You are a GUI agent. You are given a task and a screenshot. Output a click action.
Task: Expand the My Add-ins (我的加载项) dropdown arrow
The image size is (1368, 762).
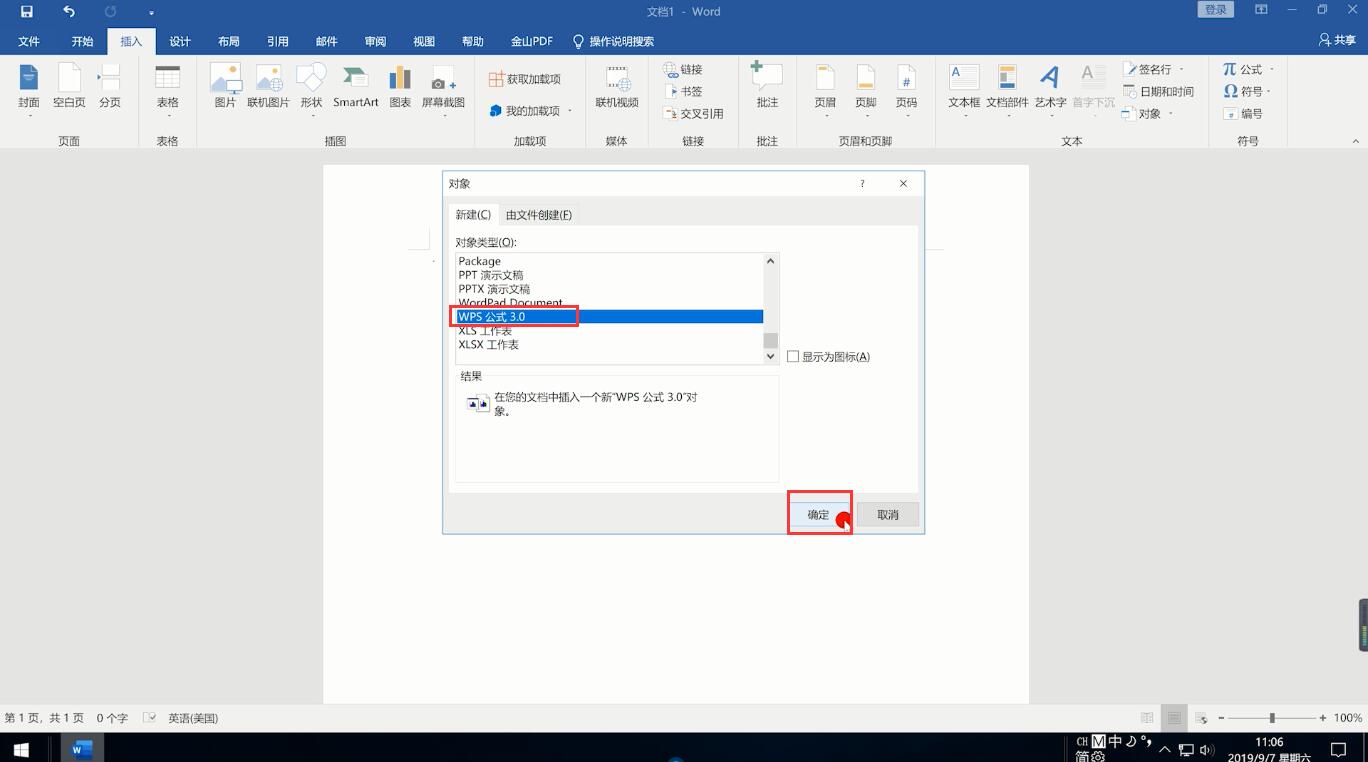click(570, 111)
